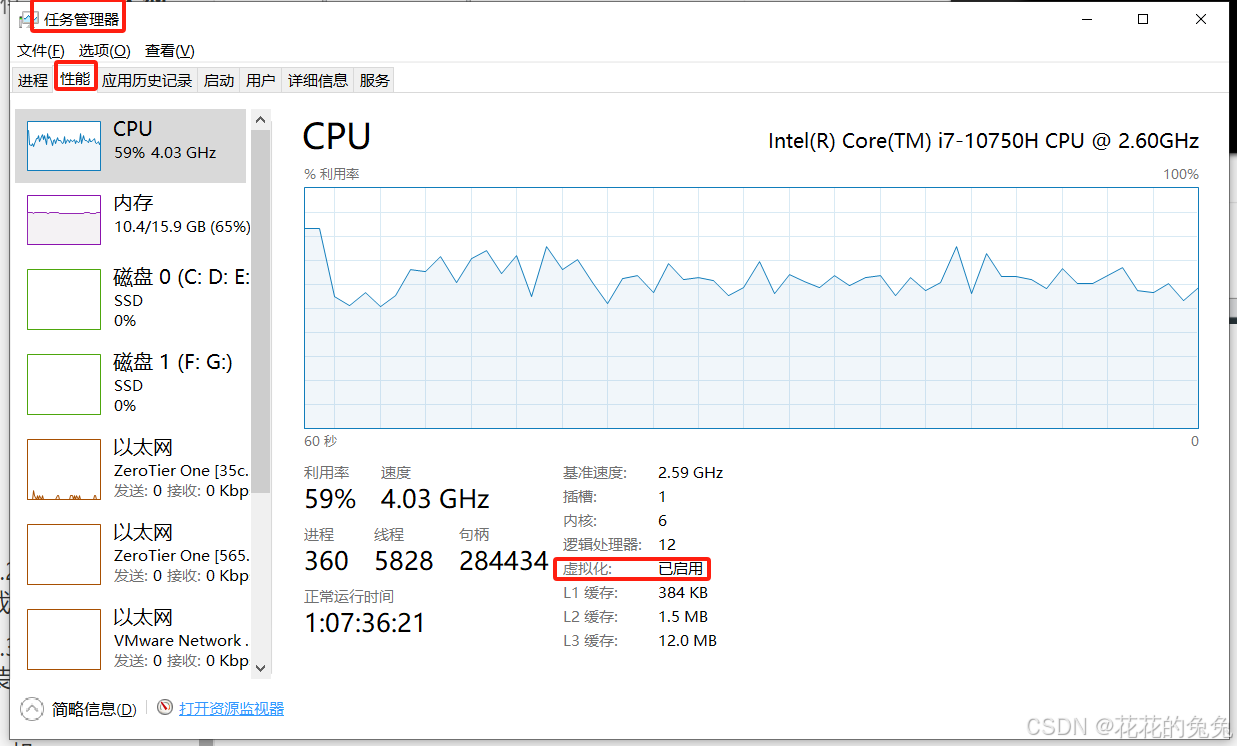The height and width of the screenshot is (746, 1237).
Task: Open second 以太网 ZeroTier One graph
Action: [64, 554]
